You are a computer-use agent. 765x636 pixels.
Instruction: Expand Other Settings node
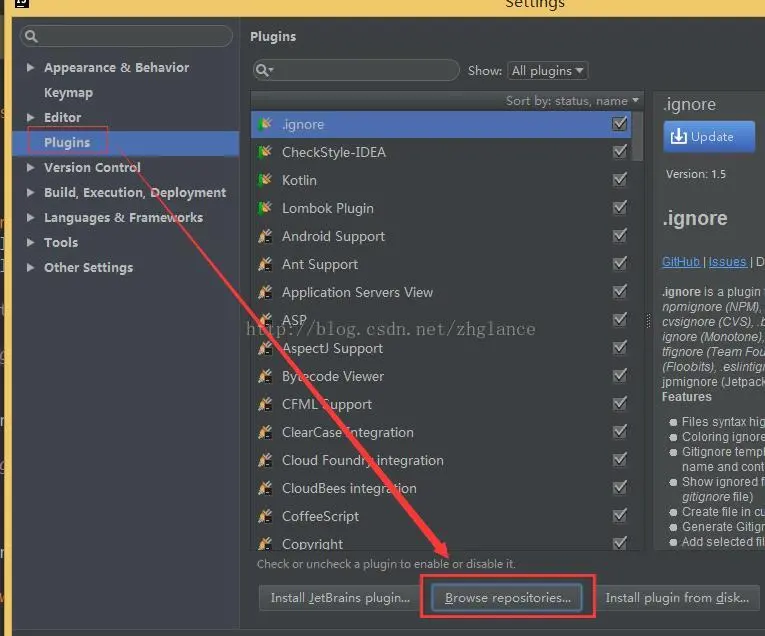pos(30,267)
